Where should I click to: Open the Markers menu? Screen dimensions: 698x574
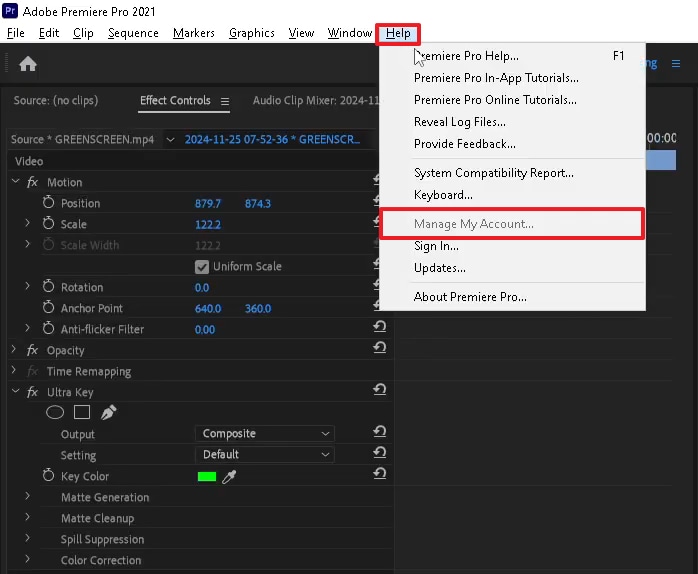[194, 33]
